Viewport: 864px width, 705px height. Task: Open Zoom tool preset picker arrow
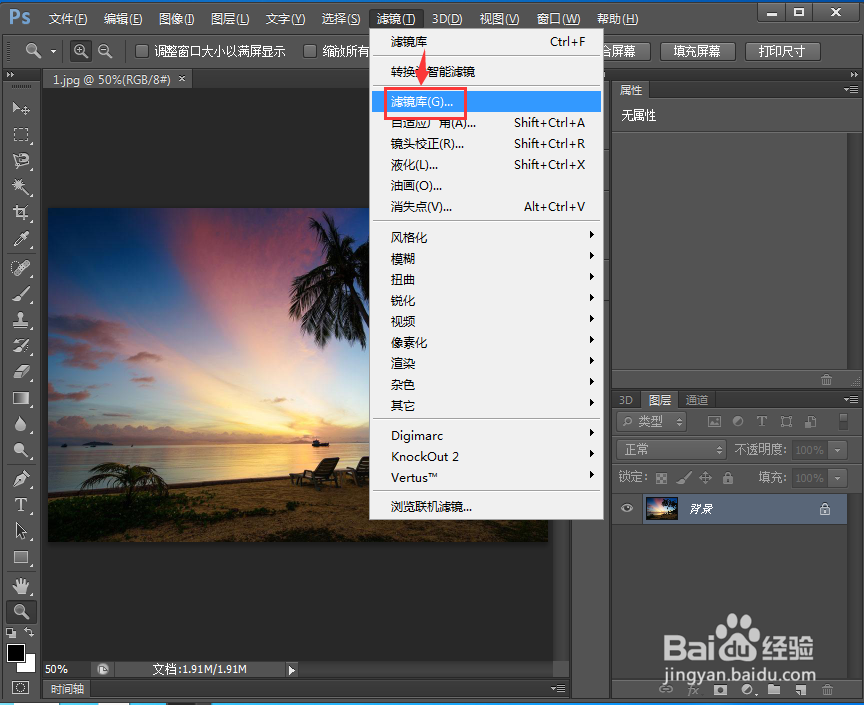[x=53, y=51]
